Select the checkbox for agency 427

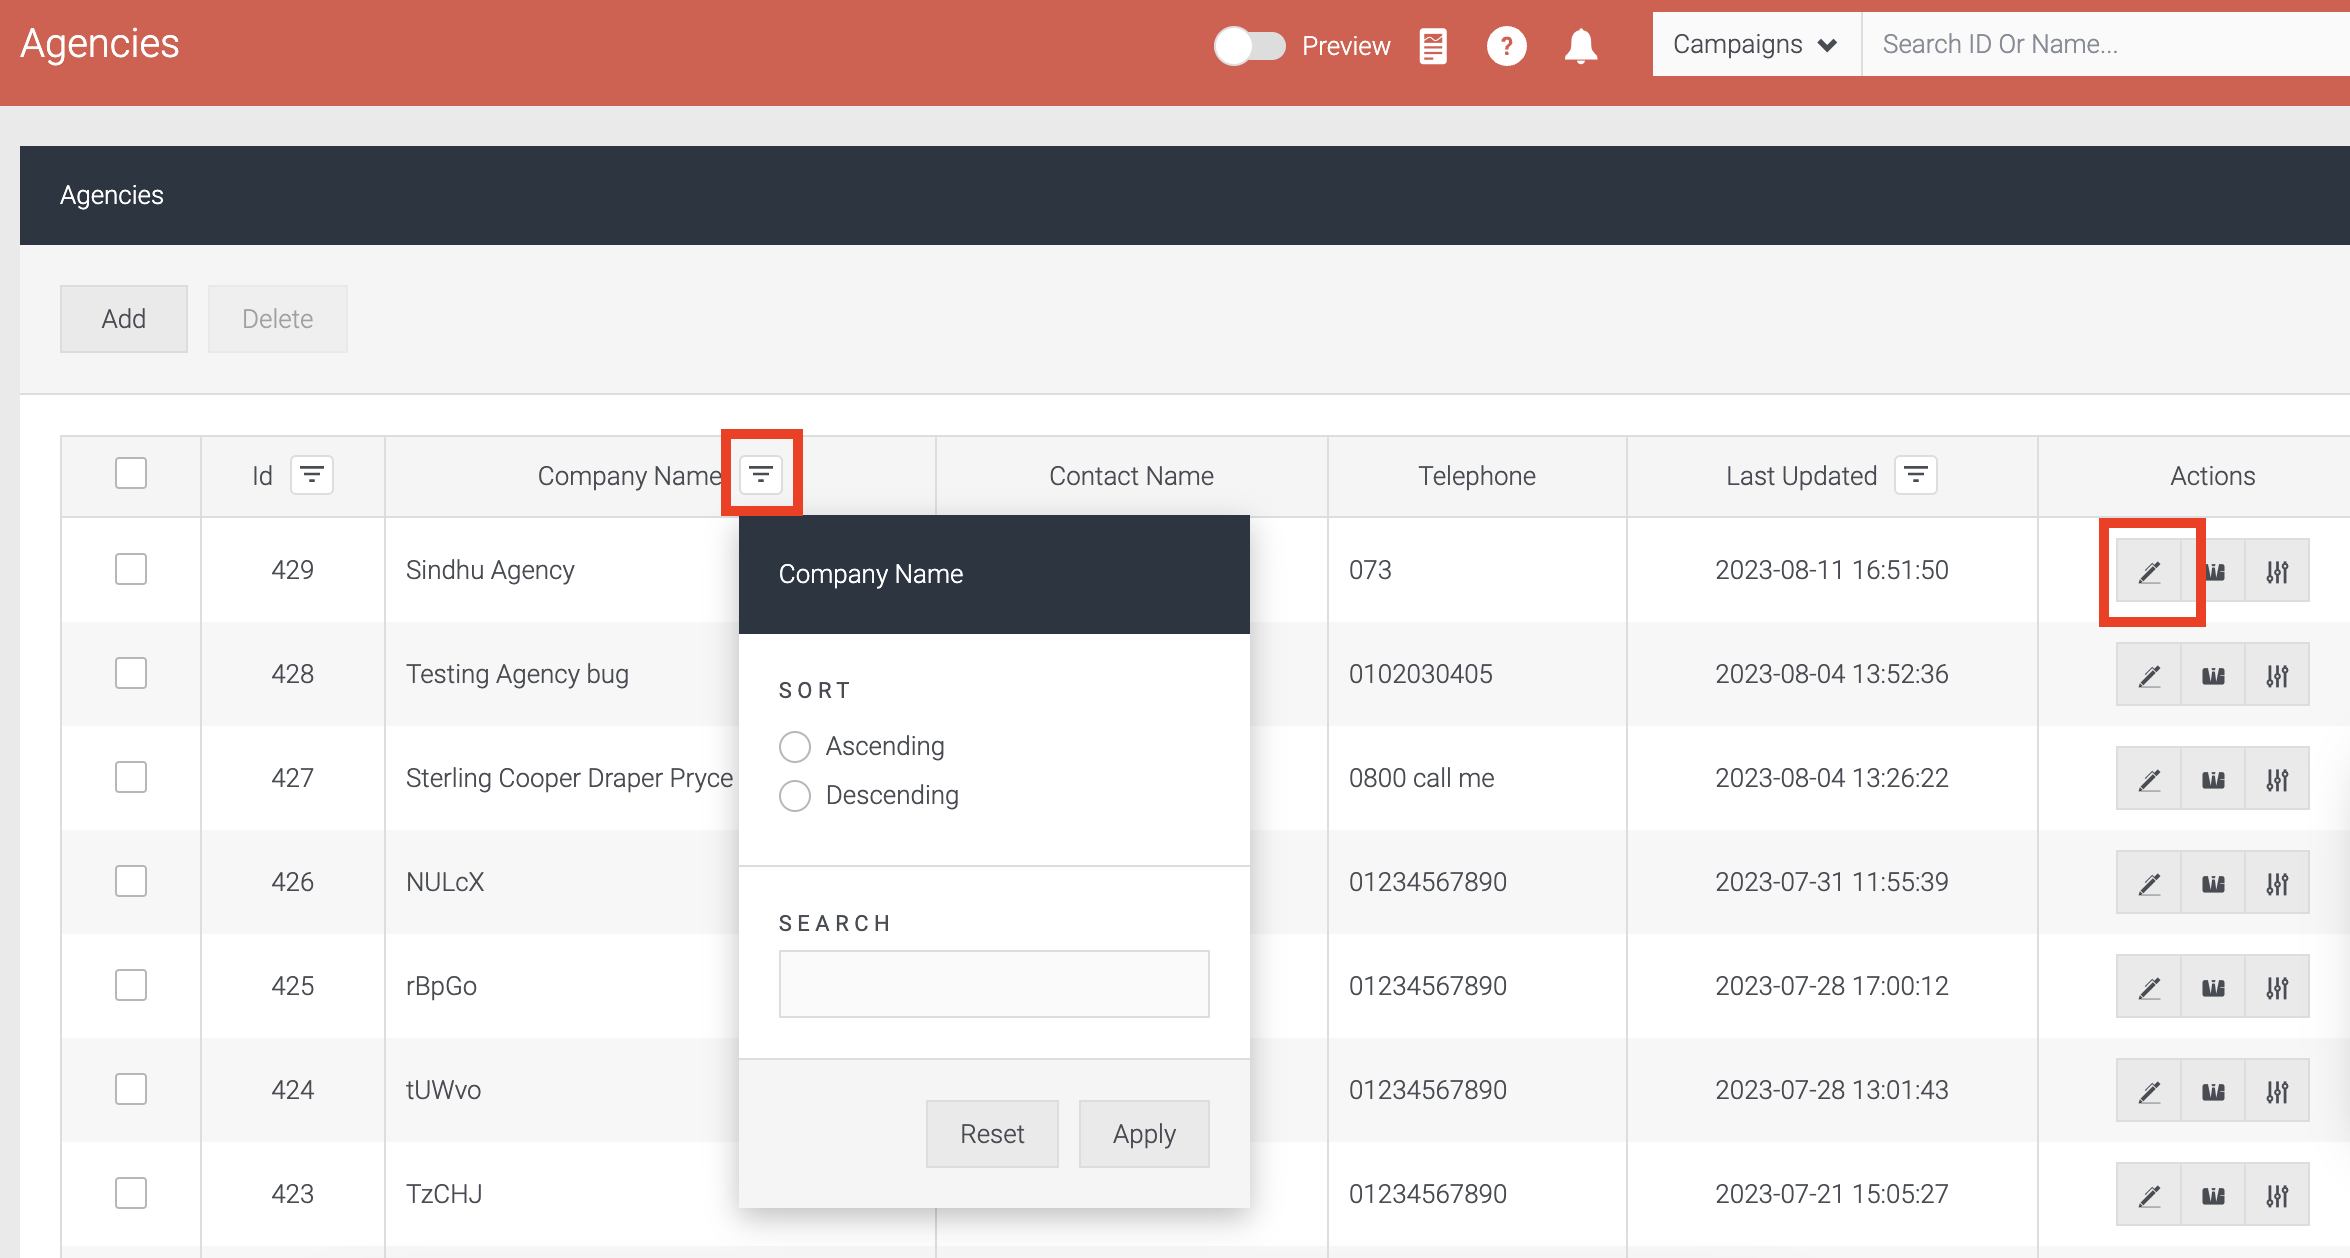point(131,777)
